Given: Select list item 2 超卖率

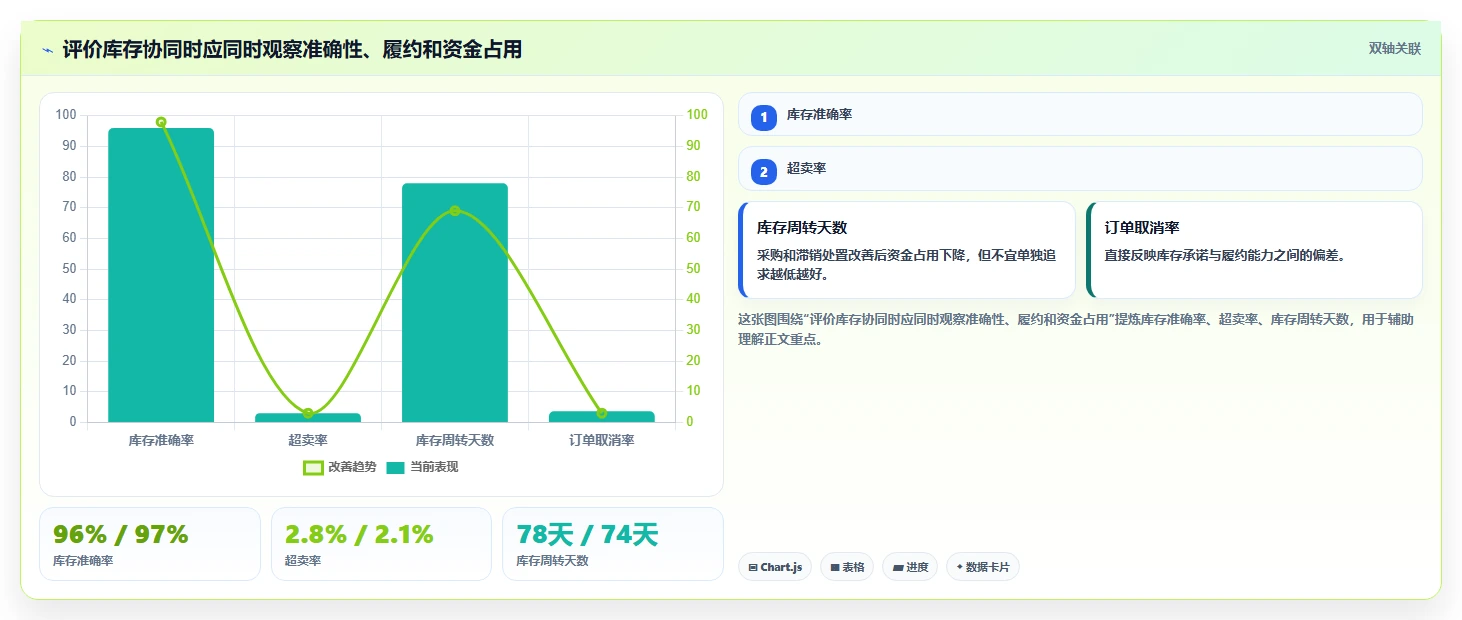Looking at the screenshot, I should point(1080,168).
